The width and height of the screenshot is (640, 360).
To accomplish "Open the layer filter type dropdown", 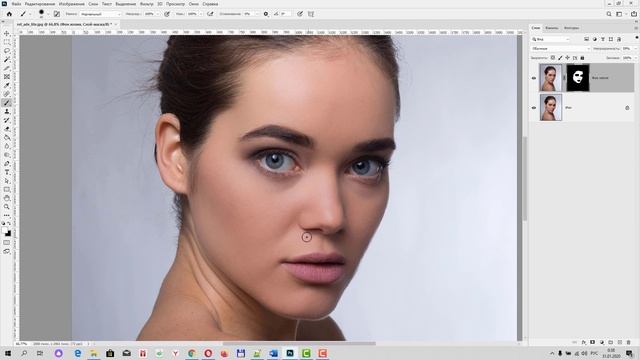I will point(550,39).
